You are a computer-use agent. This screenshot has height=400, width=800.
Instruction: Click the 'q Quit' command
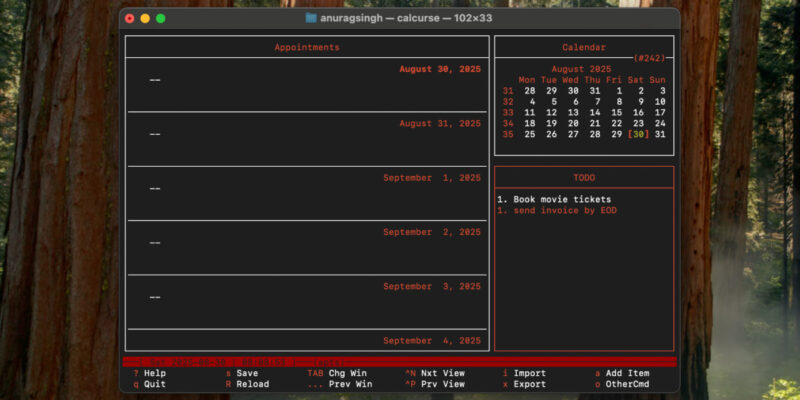149,384
